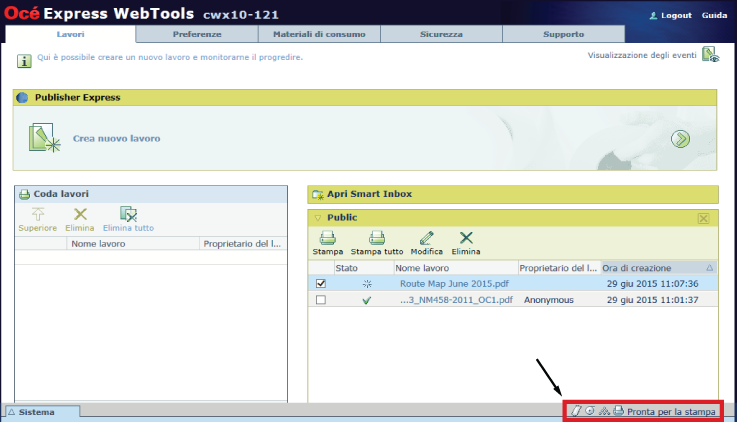Click timestamp 29 giu 2015 11:07:36
The width and height of the screenshot is (737, 422).
coord(652,284)
